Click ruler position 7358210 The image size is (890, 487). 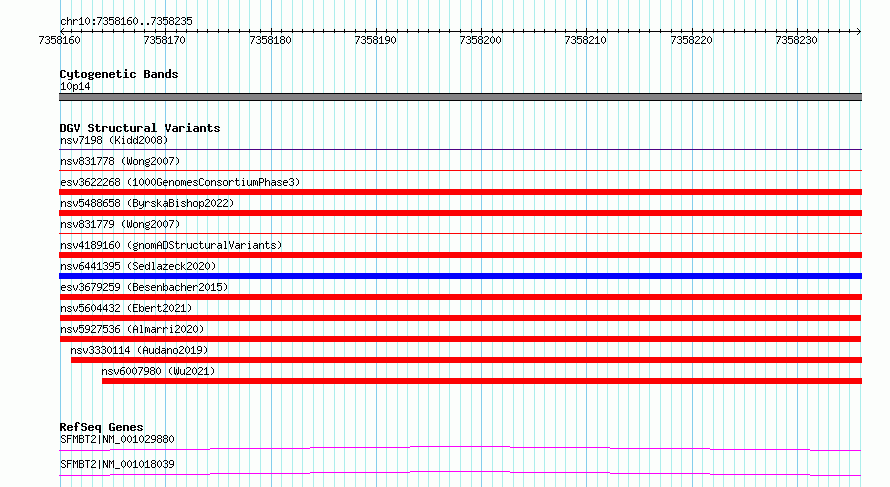586,40
